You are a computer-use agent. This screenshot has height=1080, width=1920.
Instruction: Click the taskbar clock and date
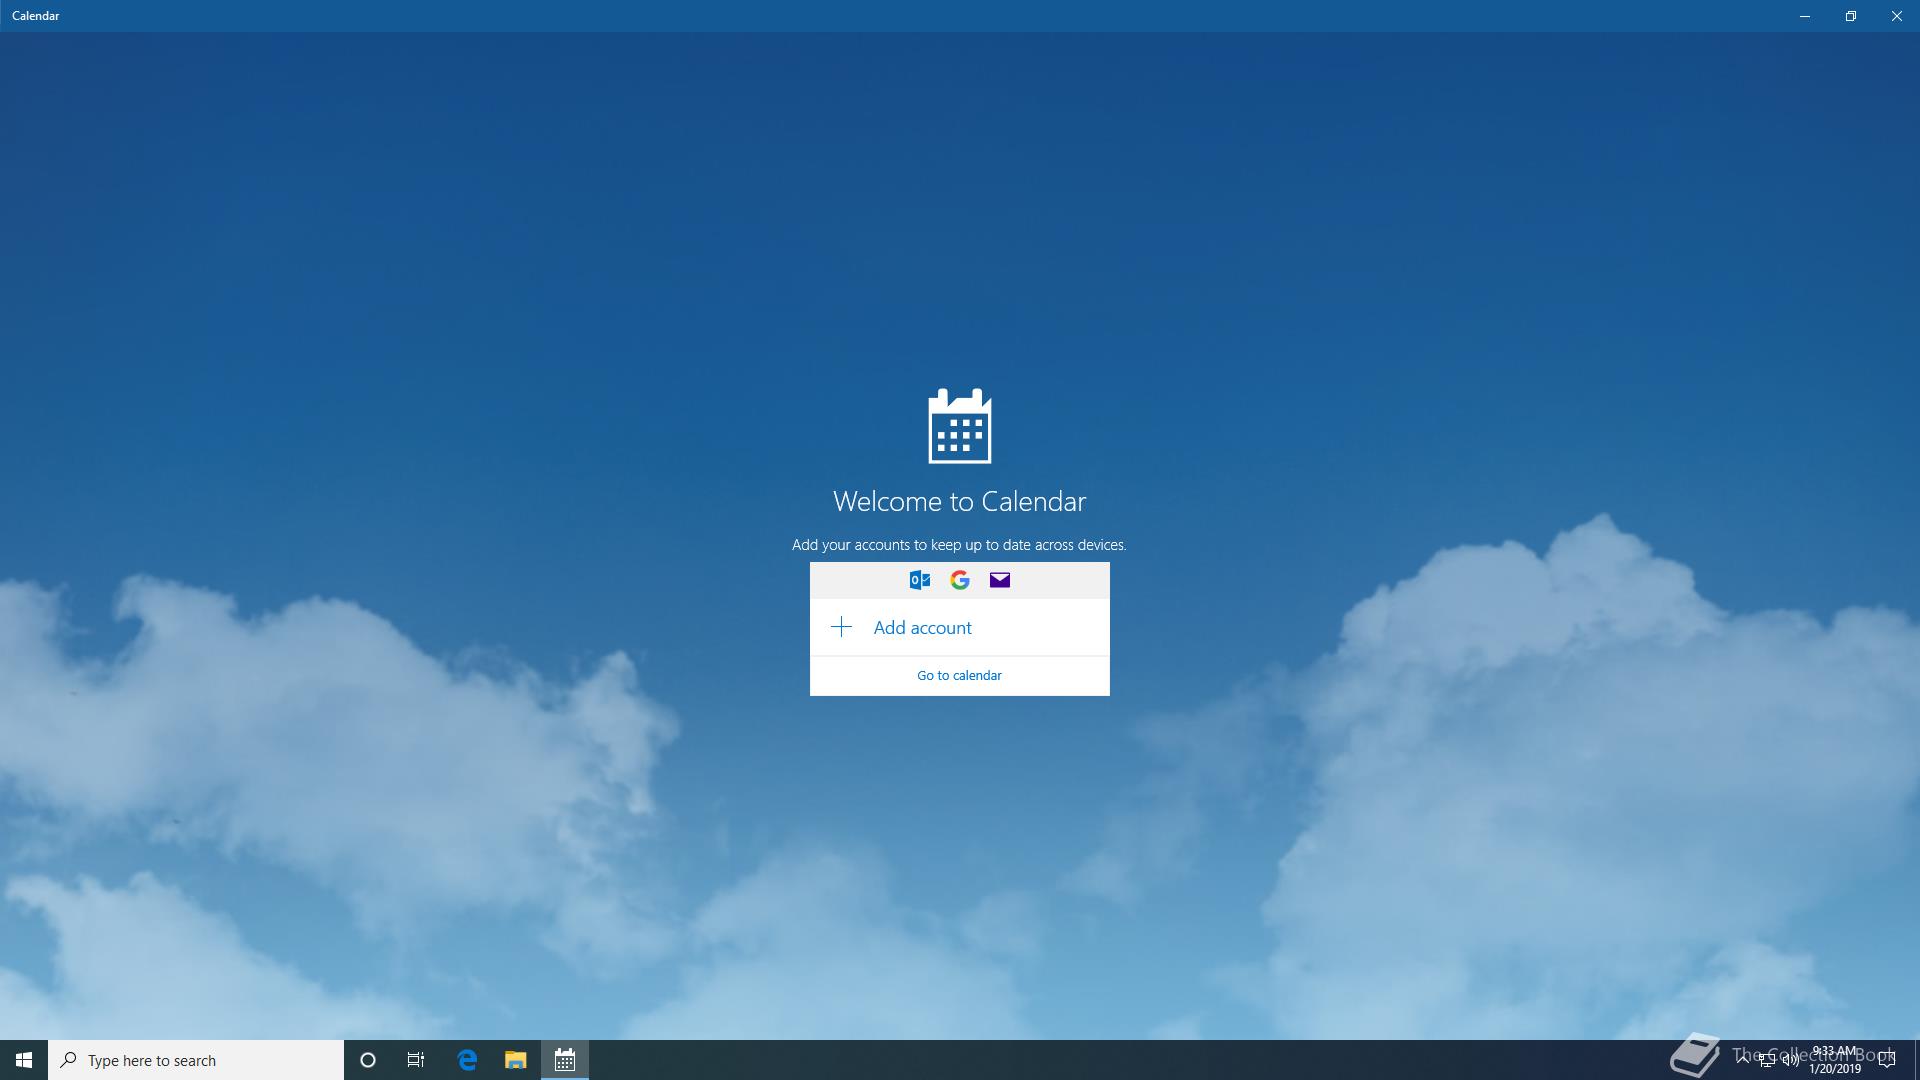pyautogui.click(x=1835, y=1060)
